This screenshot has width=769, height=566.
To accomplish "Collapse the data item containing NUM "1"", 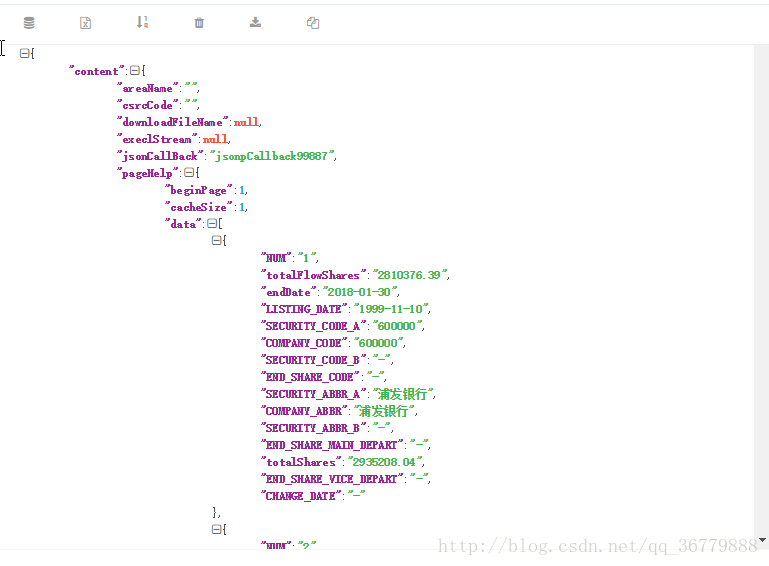I will (x=217, y=241).
